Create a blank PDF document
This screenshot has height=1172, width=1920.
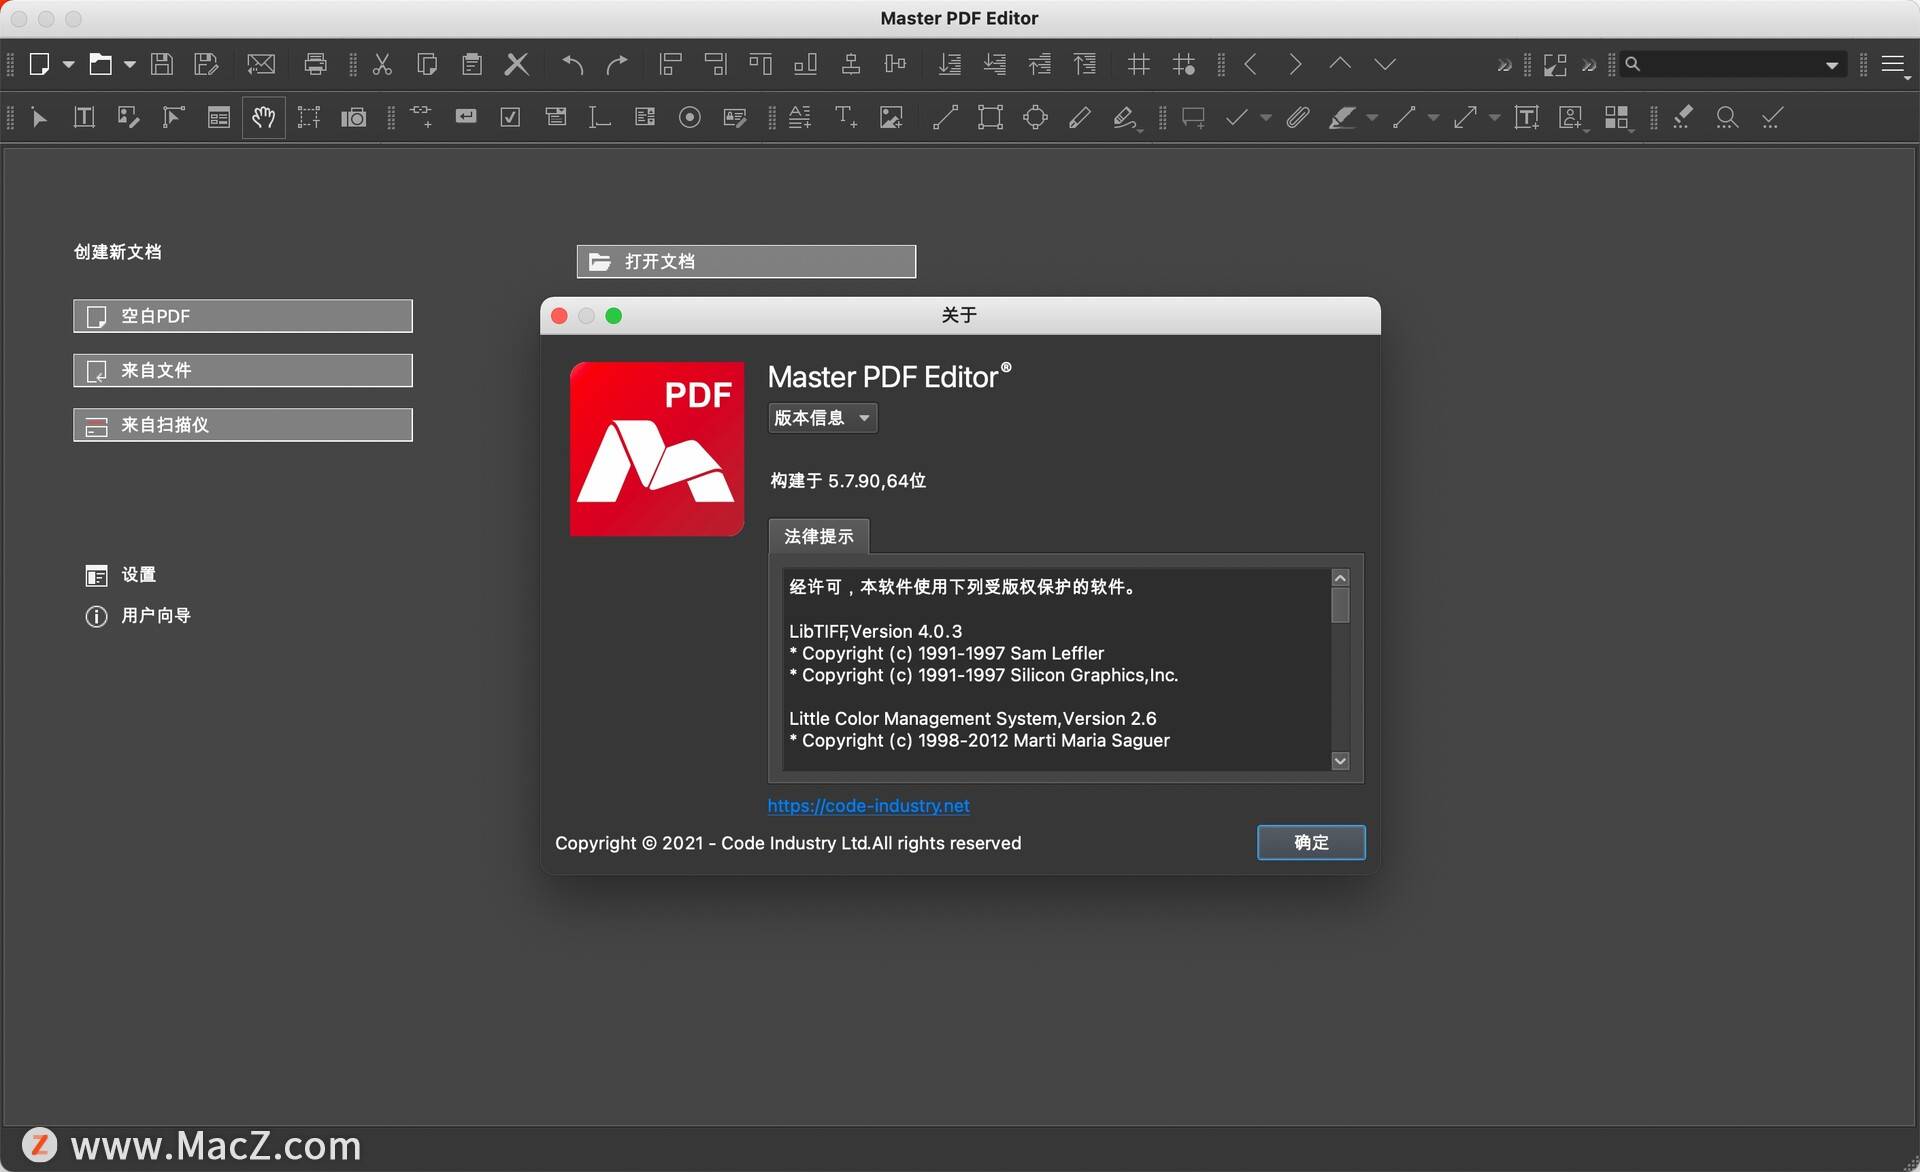tap(243, 316)
